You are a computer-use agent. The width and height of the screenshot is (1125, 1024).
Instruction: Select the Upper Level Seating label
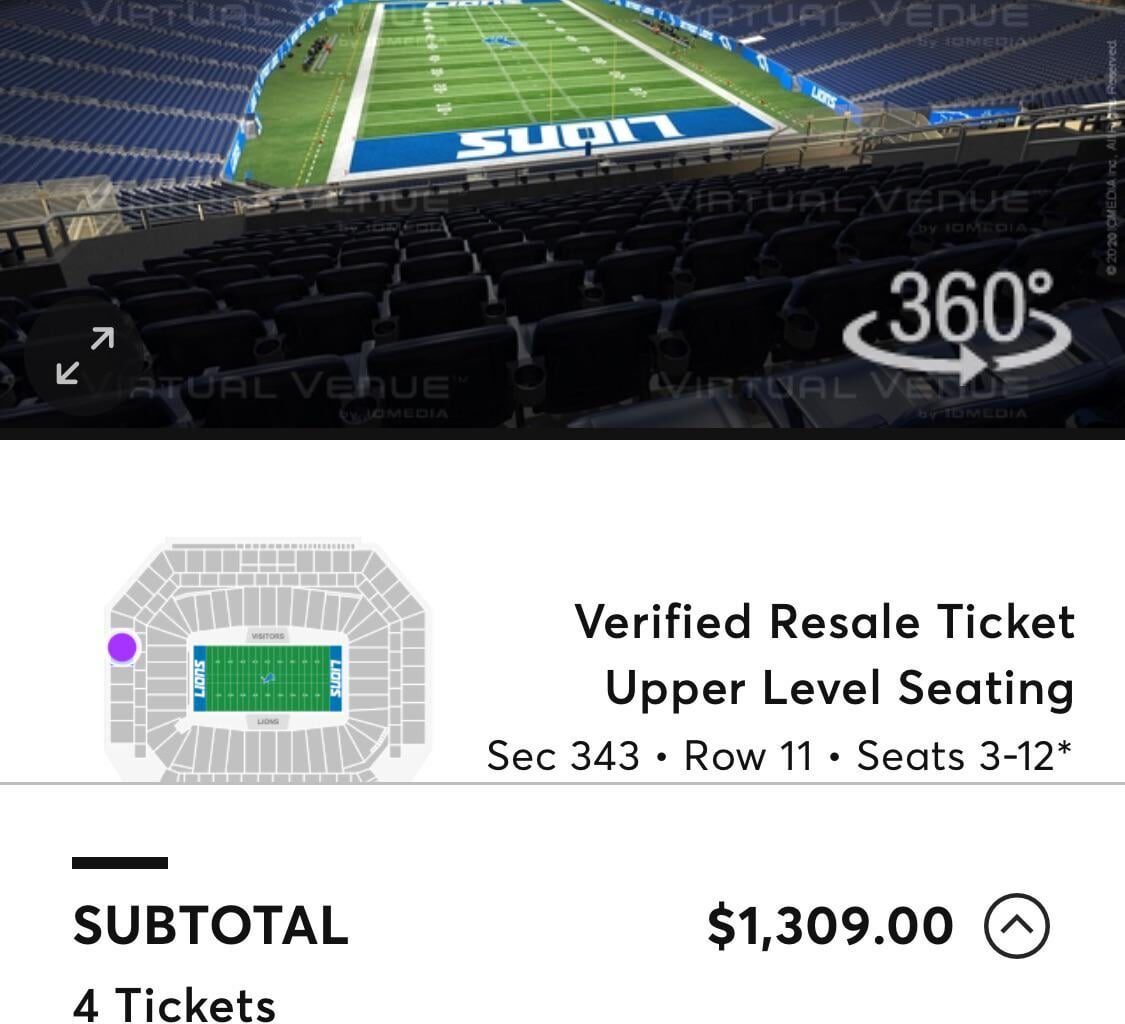coord(839,688)
